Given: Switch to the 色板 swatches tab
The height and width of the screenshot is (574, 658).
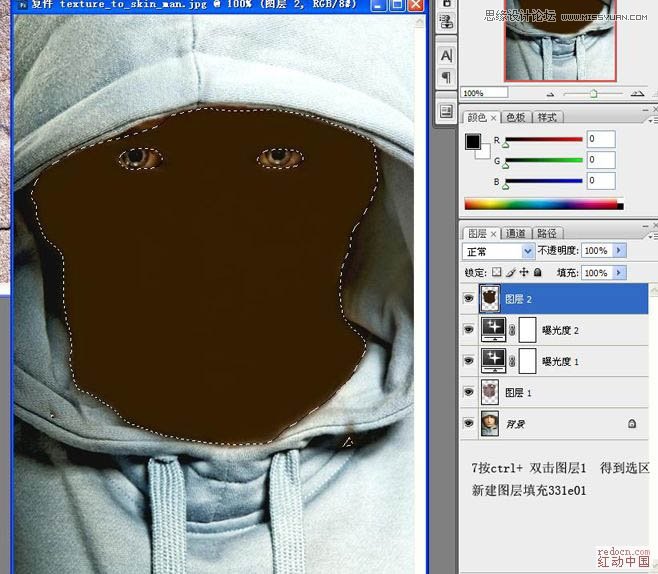Looking at the screenshot, I should [x=516, y=117].
